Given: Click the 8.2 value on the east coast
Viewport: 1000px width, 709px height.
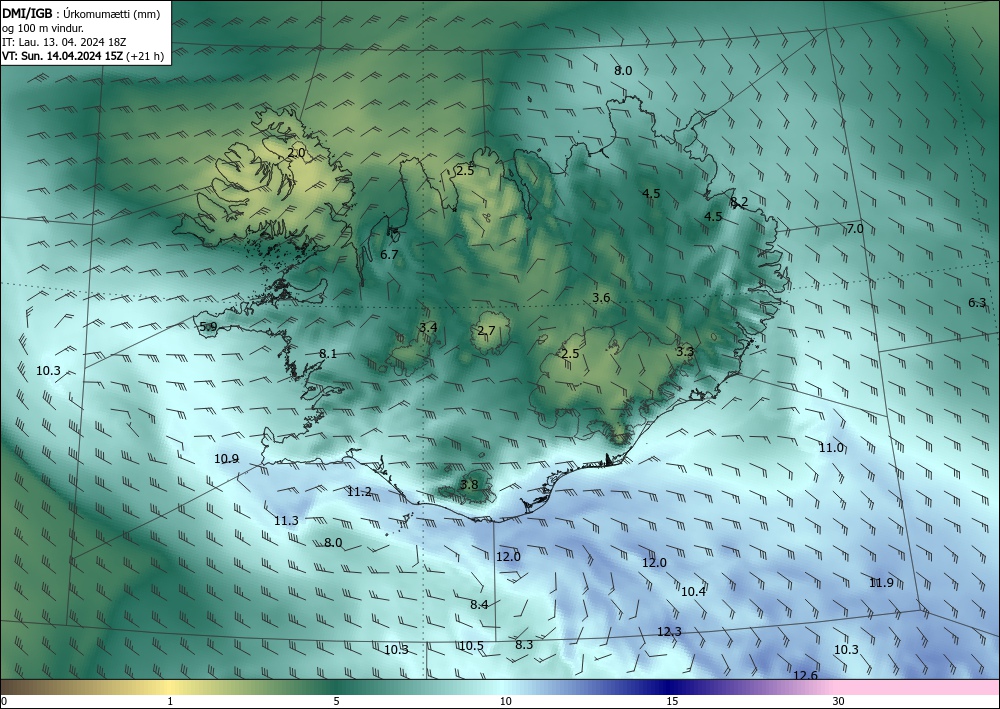Looking at the screenshot, I should [739, 202].
